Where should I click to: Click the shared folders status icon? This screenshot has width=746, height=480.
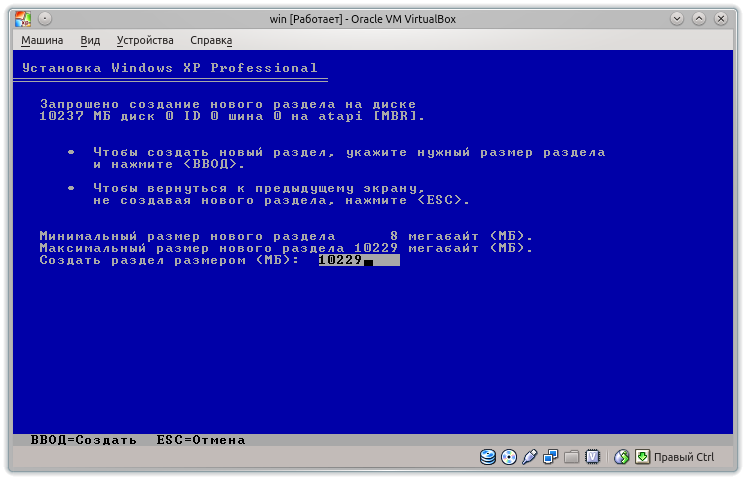click(571, 457)
